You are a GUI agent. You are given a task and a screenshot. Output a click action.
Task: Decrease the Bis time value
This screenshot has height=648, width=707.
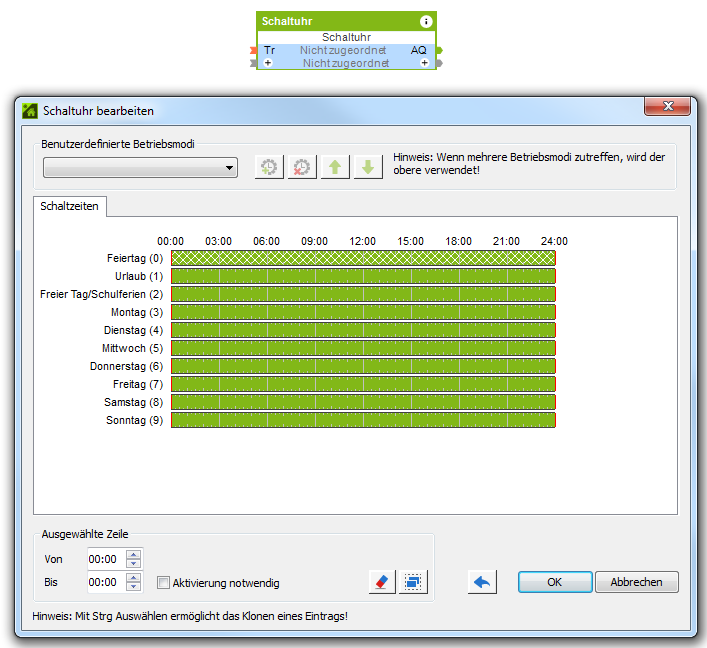coord(133,587)
